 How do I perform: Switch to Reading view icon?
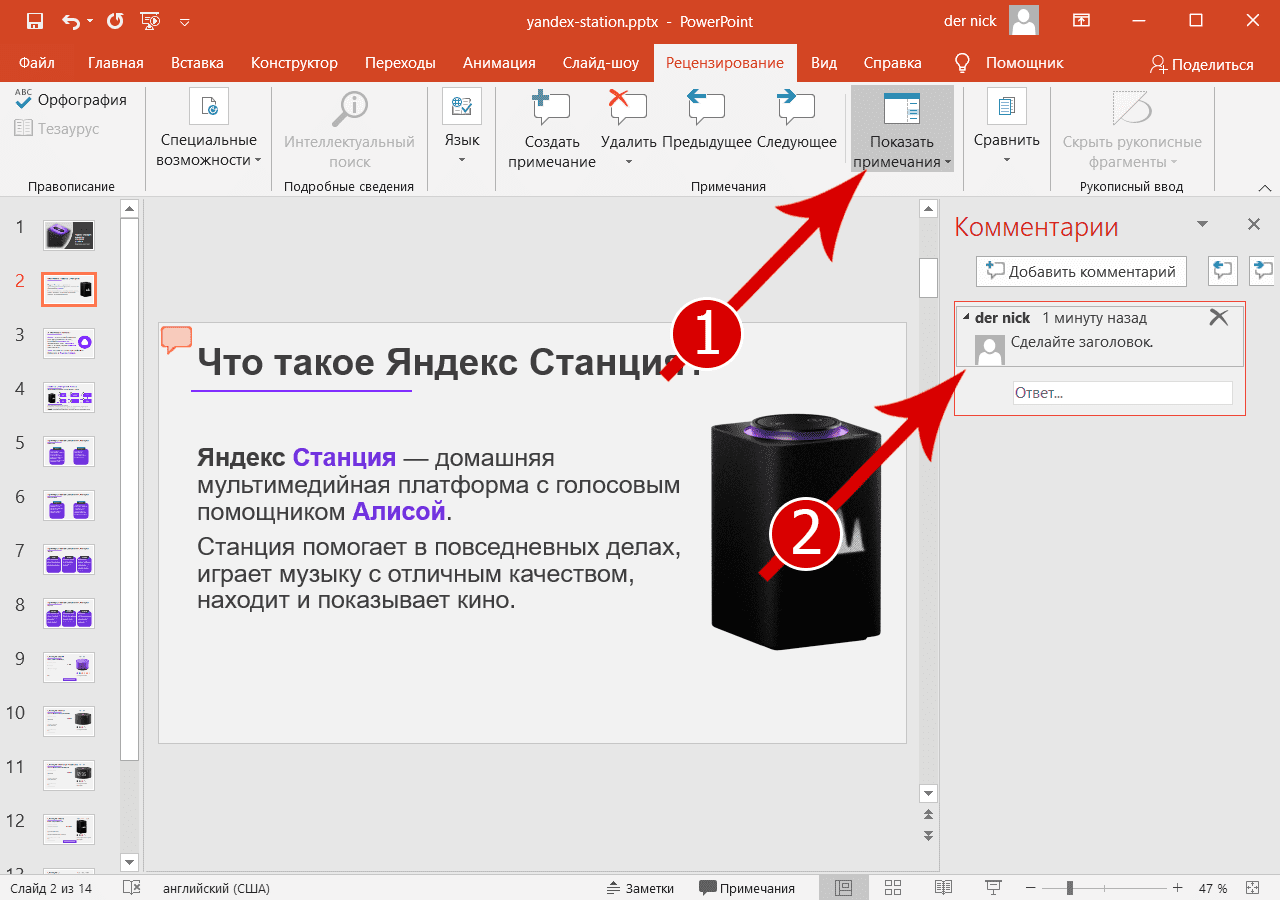coord(943,888)
